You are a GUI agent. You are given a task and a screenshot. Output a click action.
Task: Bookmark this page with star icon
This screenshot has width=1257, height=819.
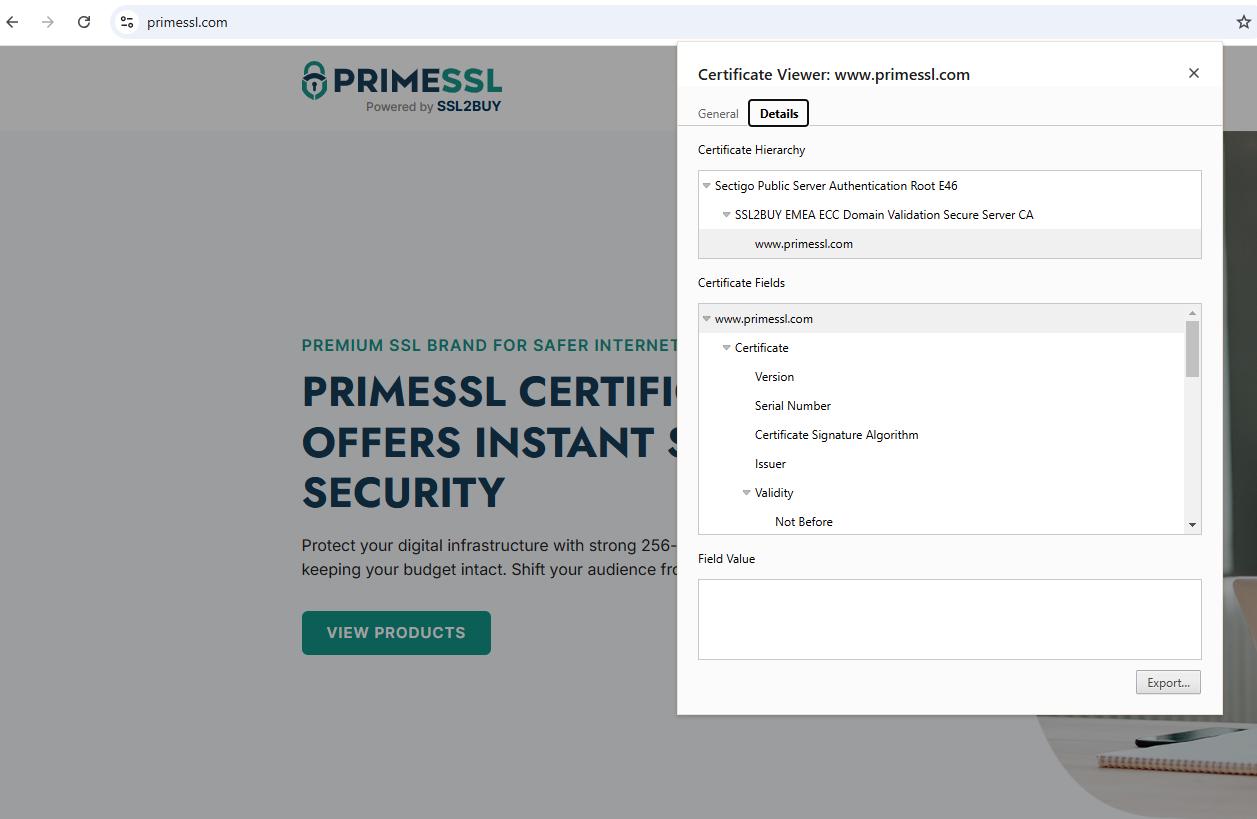pyautogui.click(x=1243, y=22)
